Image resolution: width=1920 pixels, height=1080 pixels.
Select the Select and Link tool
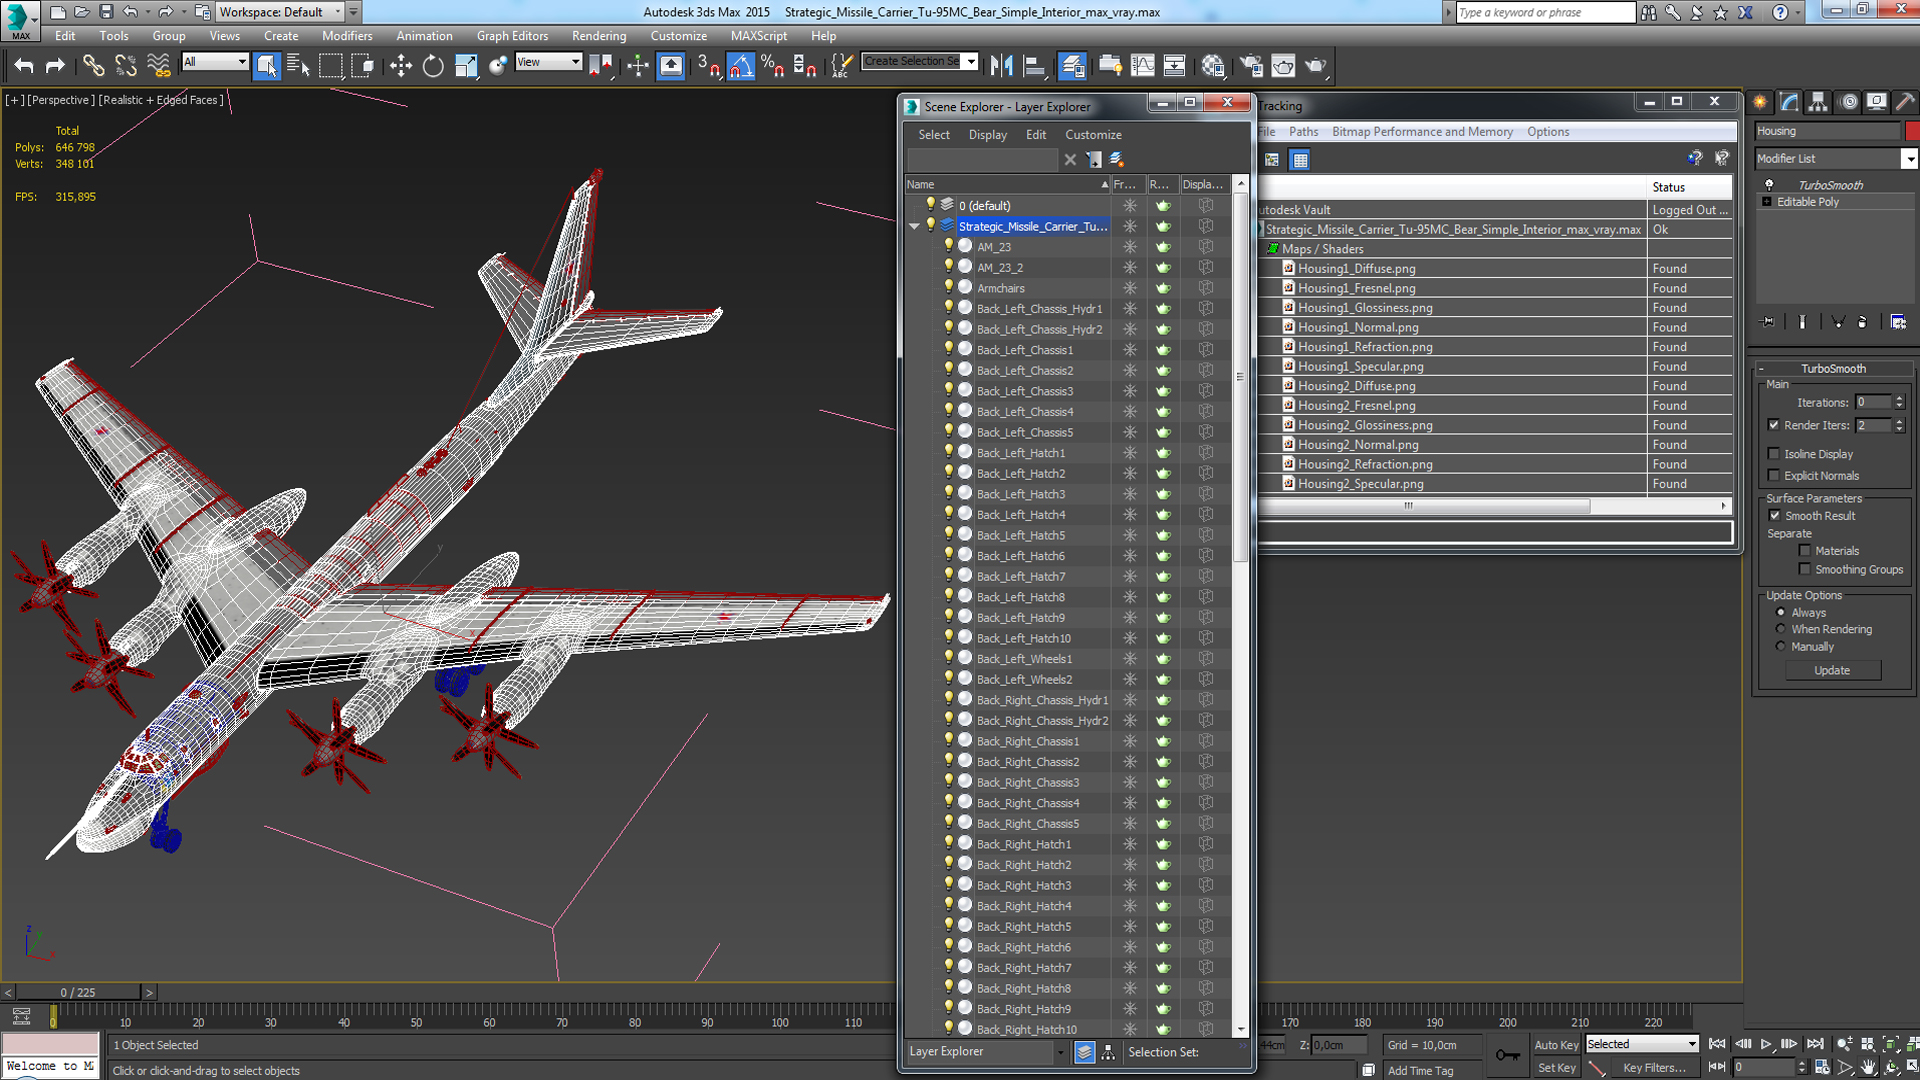(93, 66)
